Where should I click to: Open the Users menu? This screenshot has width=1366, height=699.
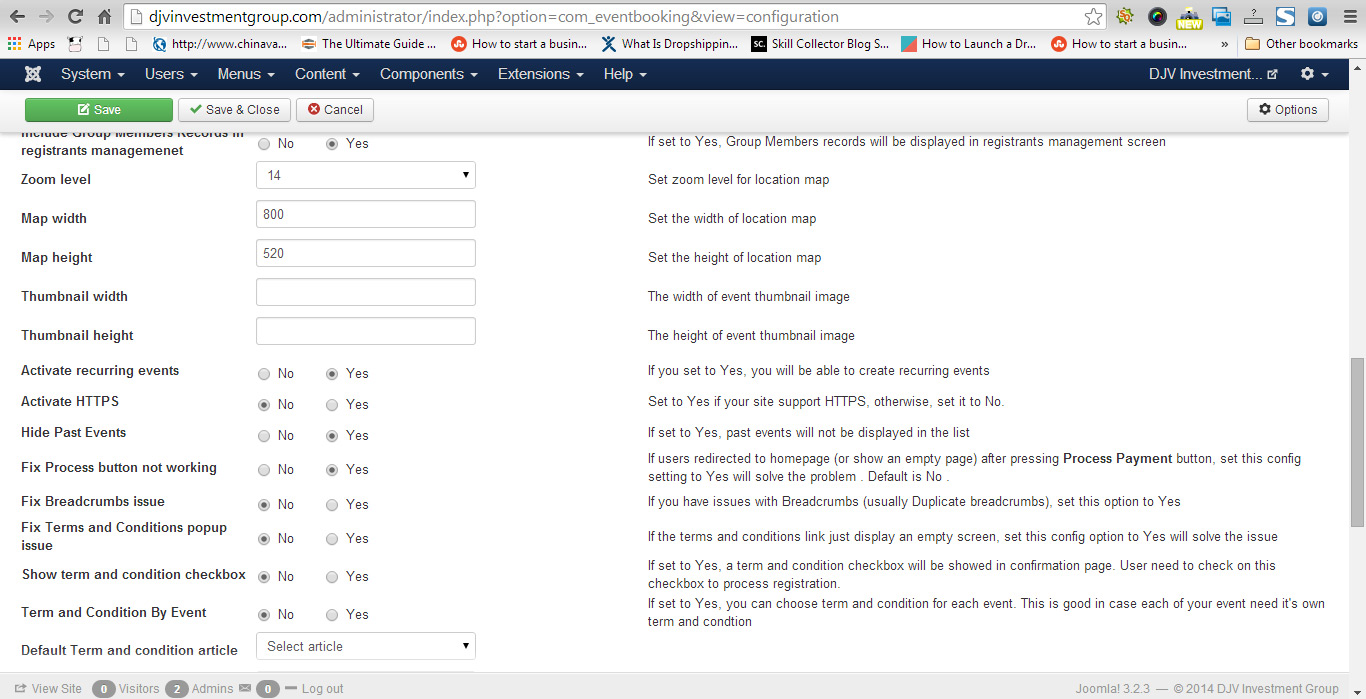pyautogui.click(x=171, y=74)
